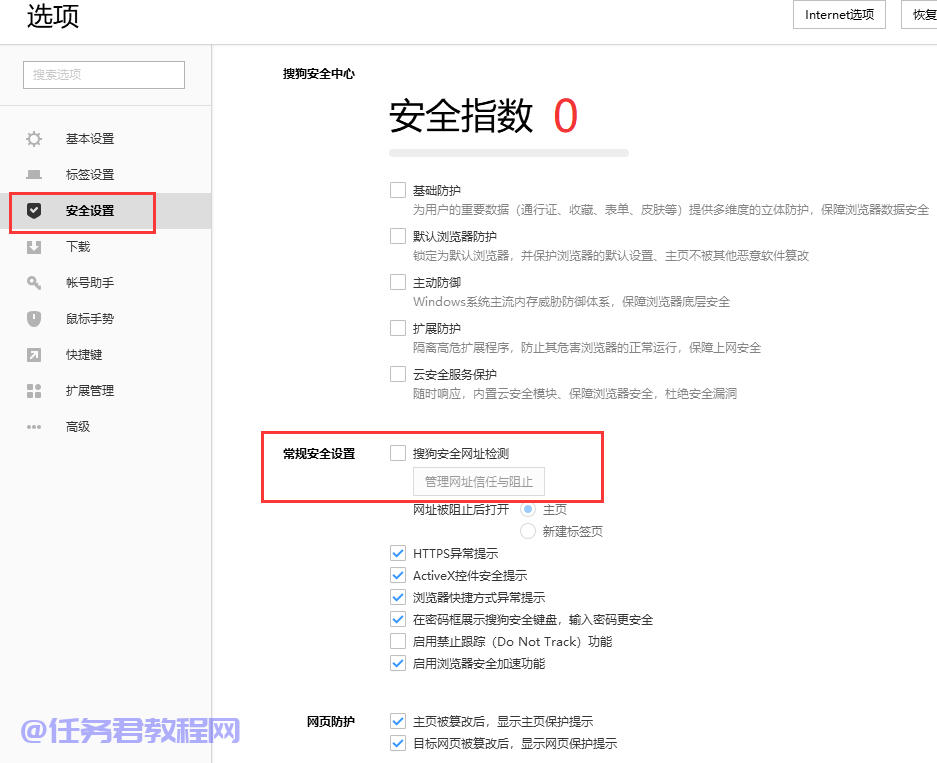Image resolution: width=937 pixels, height=763 pixels.
Task: Click the 选项 page title
Action: [53, 16]
